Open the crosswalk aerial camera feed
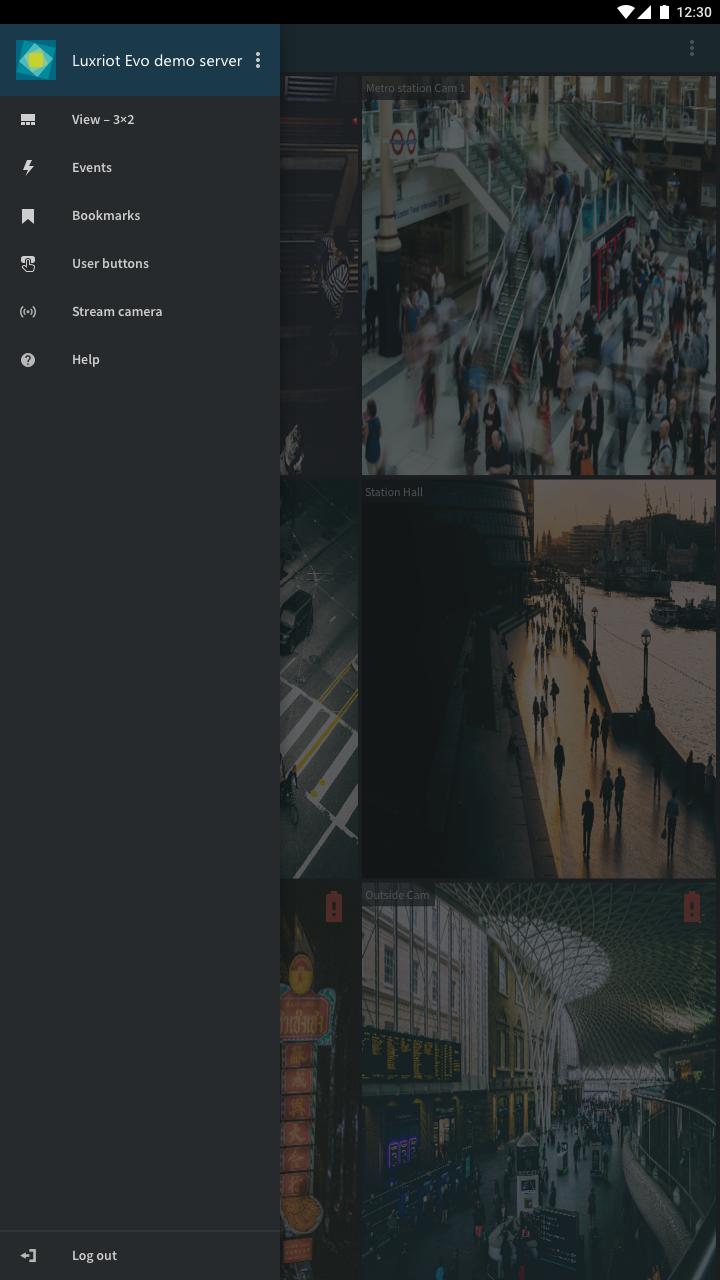The height and width of the screenshot is (1280, 720). pos(319,678)
